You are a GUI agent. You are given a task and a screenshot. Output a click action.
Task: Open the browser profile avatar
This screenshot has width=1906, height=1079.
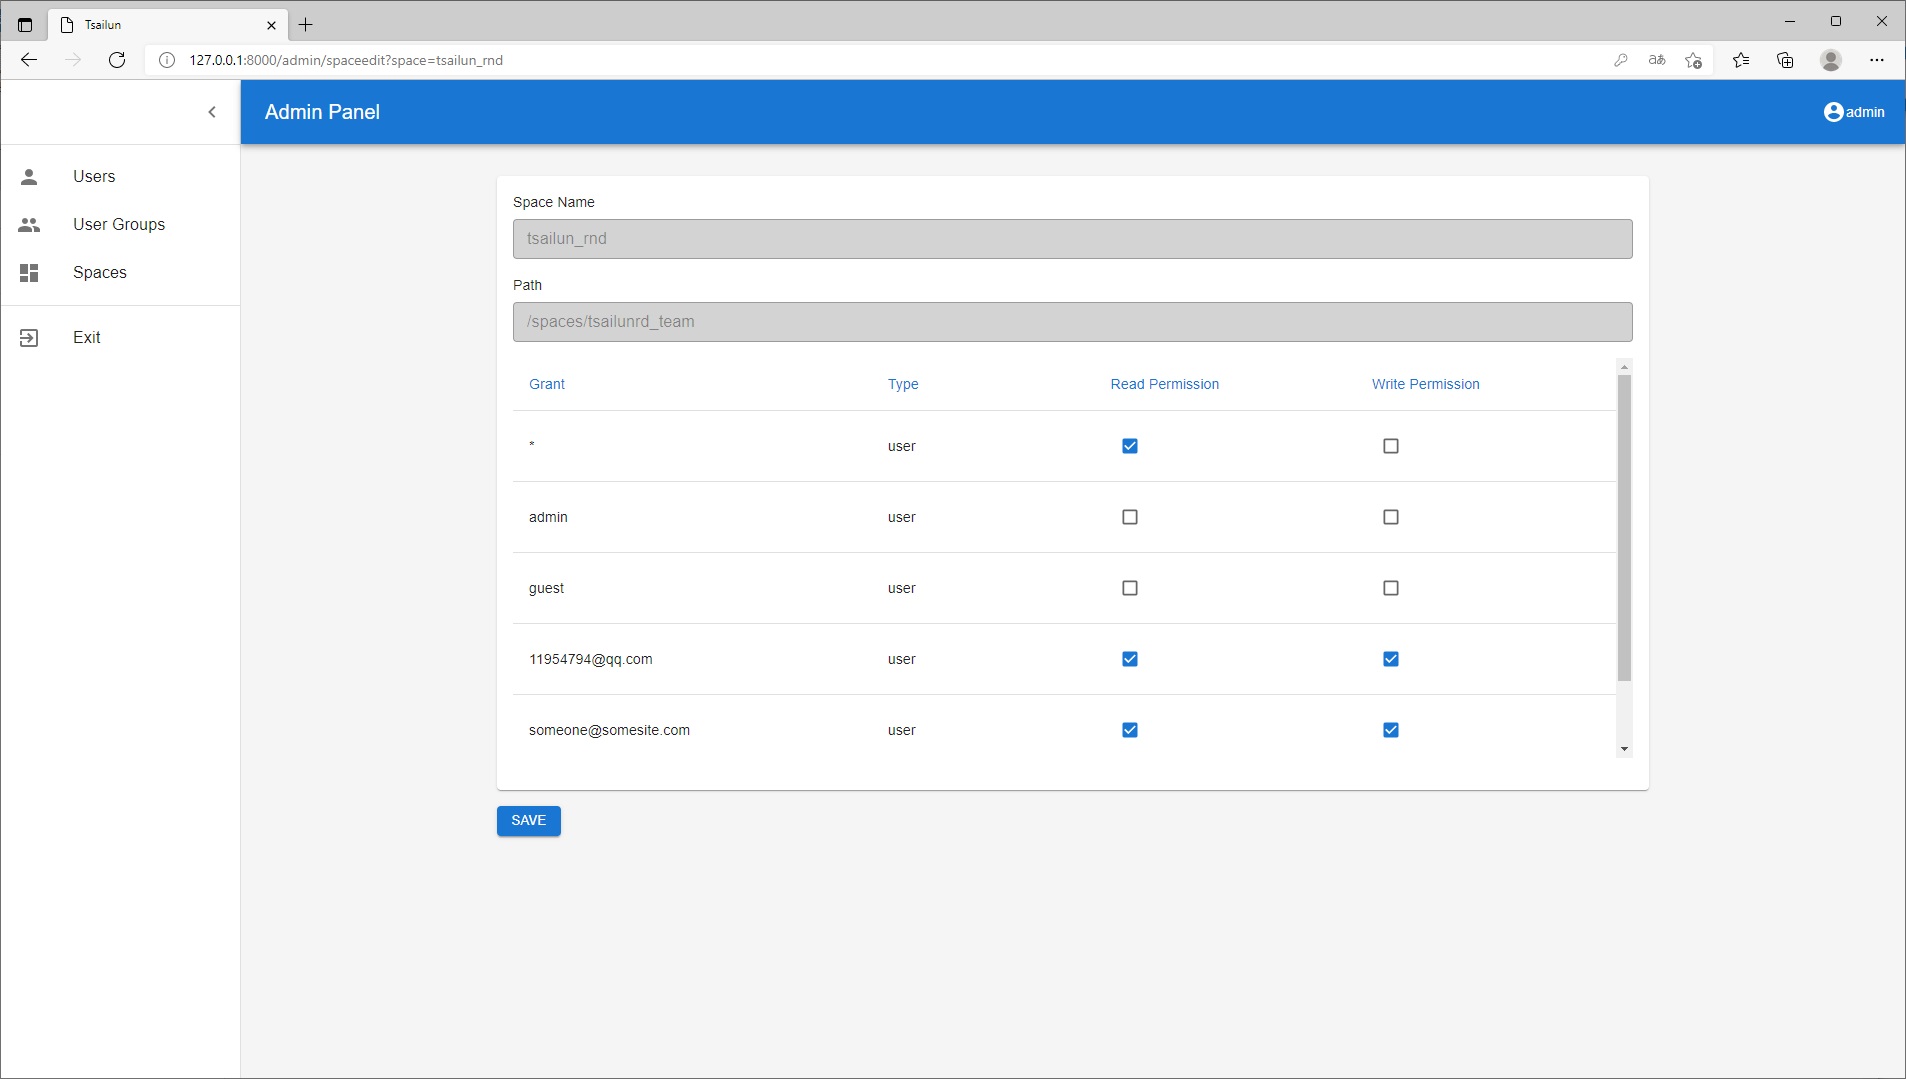(1831, 60)
